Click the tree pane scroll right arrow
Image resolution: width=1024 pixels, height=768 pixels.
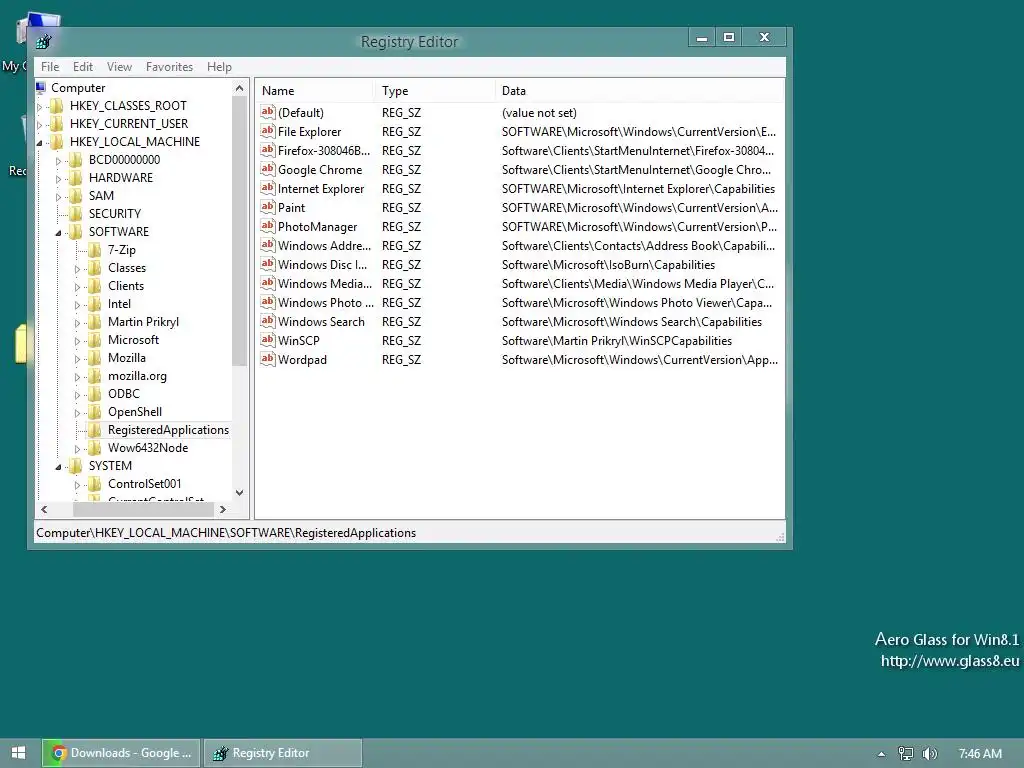223,509
